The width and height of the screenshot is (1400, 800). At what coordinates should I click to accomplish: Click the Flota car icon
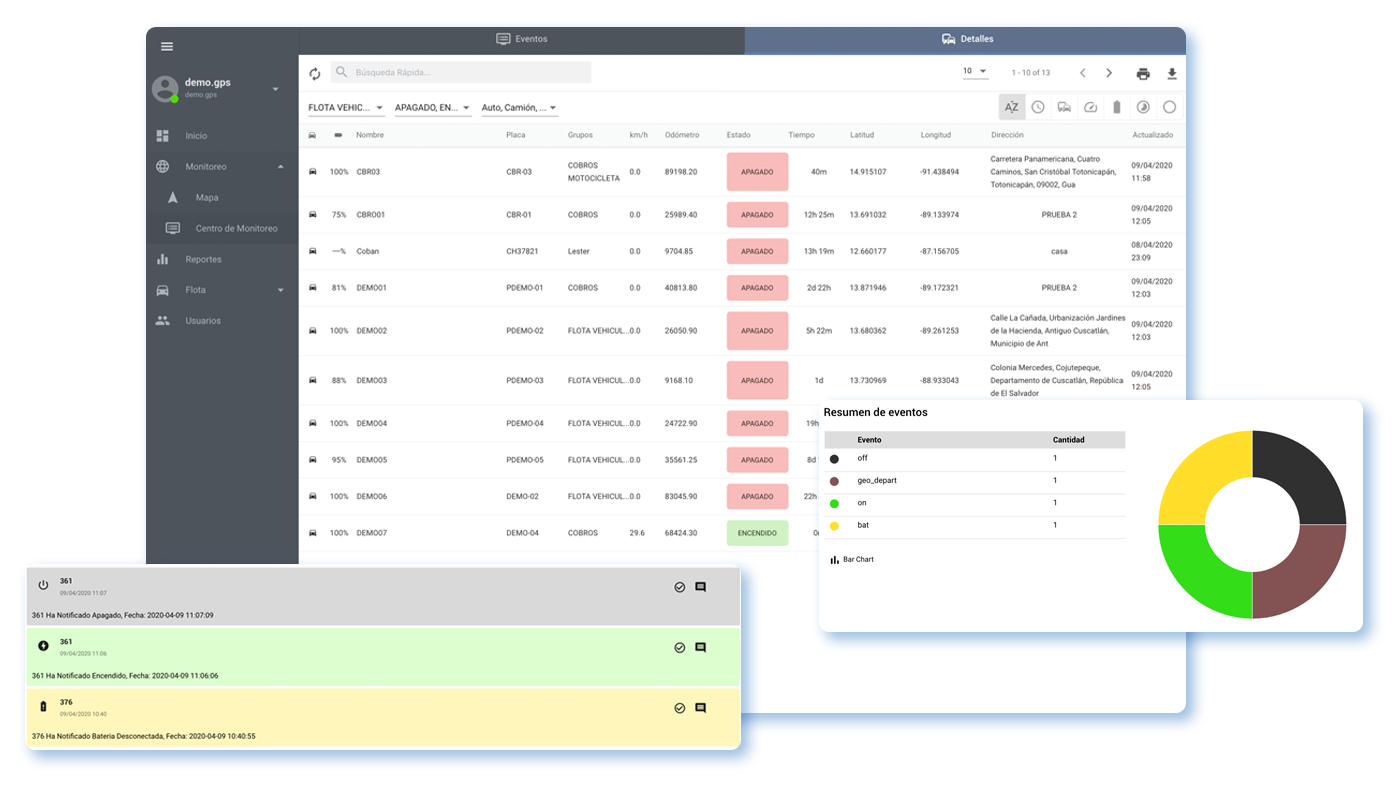[x=163, y=290]
